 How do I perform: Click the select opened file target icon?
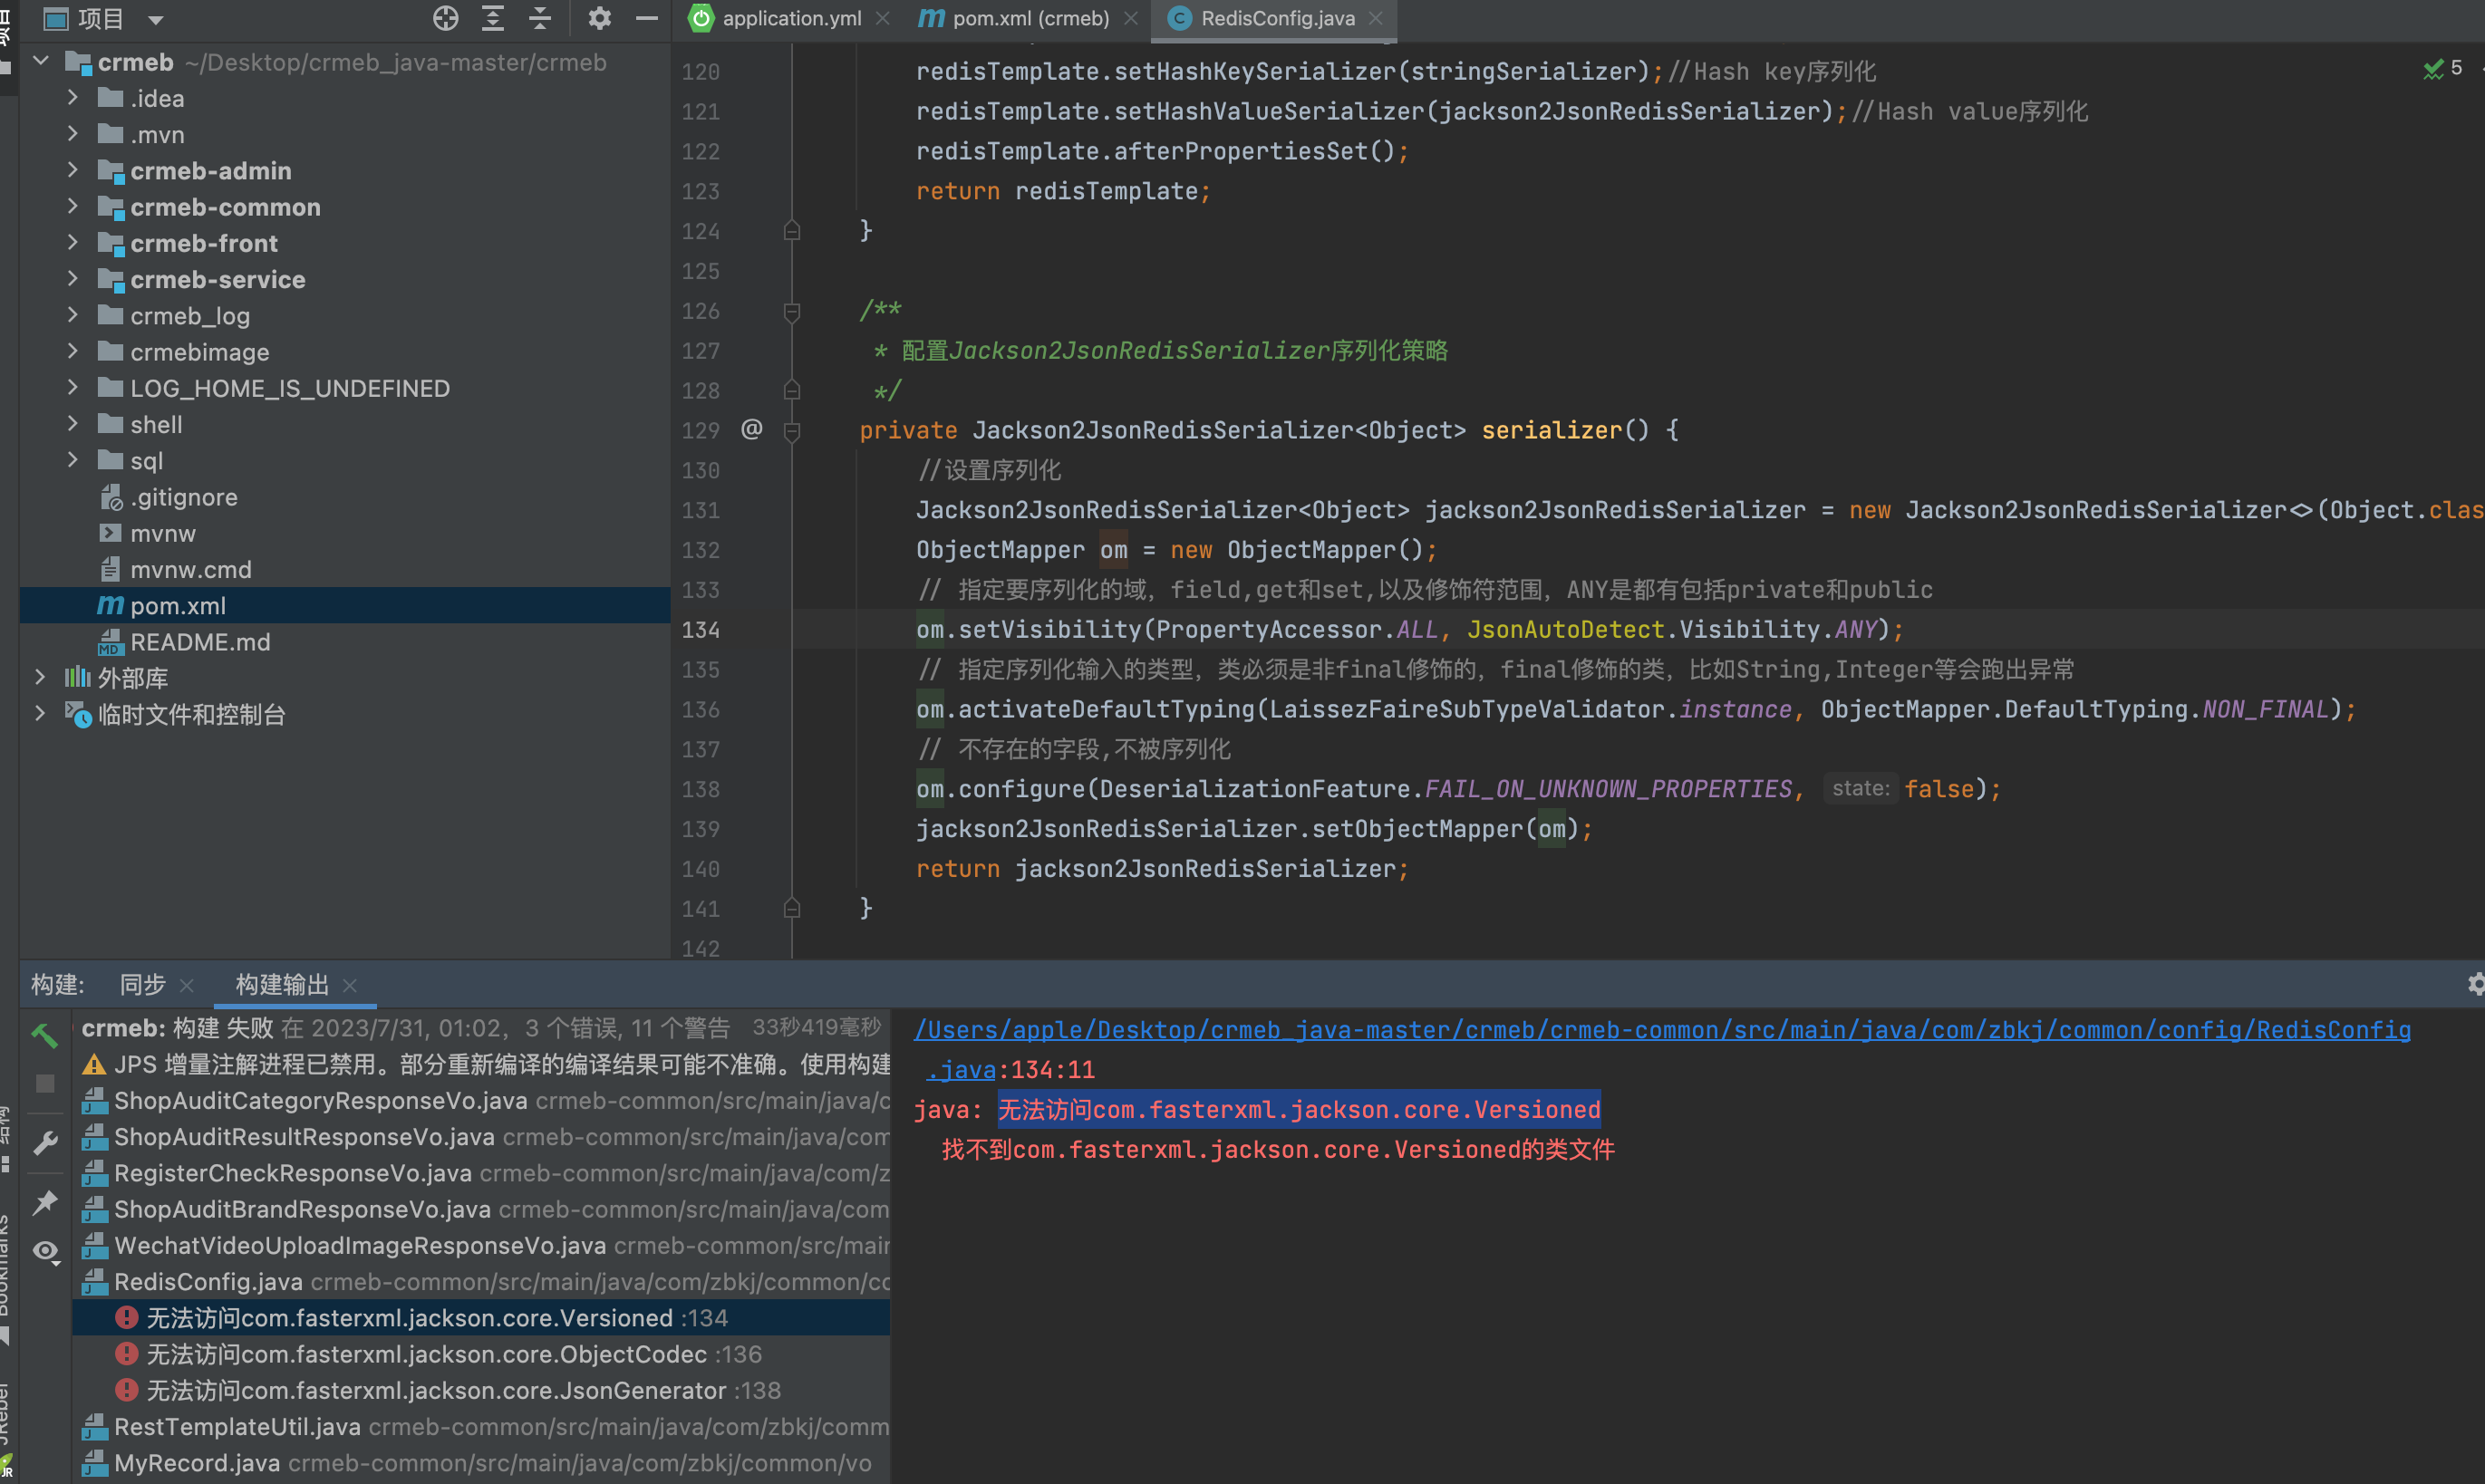[x=445, y=18]
